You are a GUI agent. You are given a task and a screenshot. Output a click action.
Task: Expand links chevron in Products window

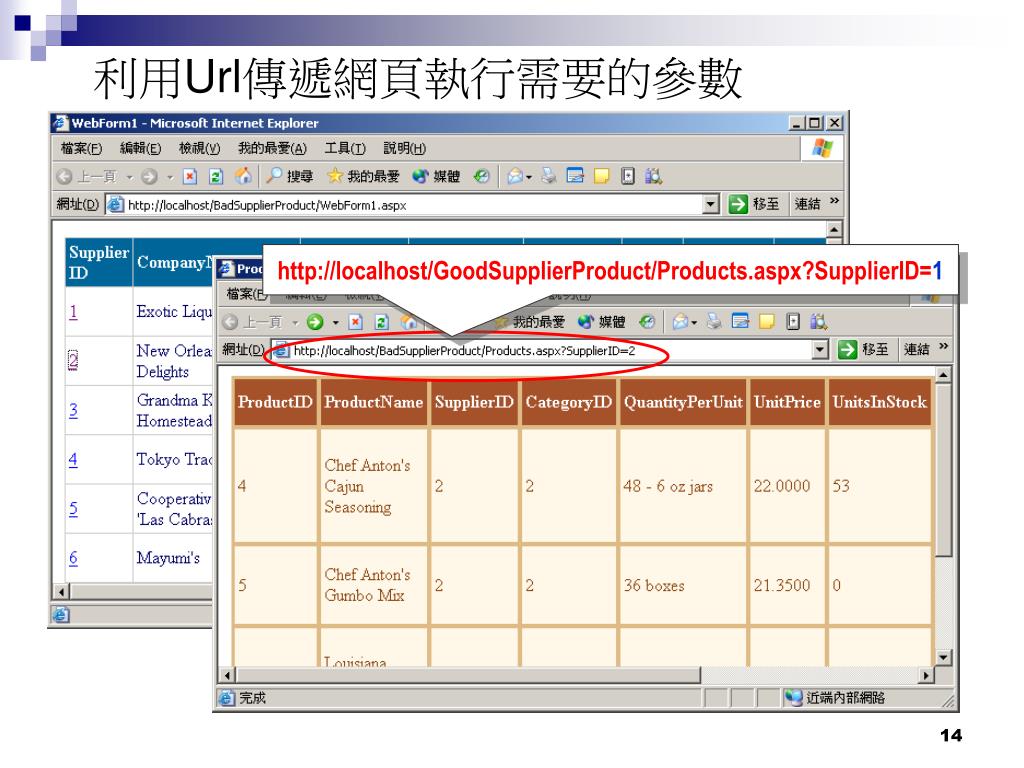[x=943, y=347]
